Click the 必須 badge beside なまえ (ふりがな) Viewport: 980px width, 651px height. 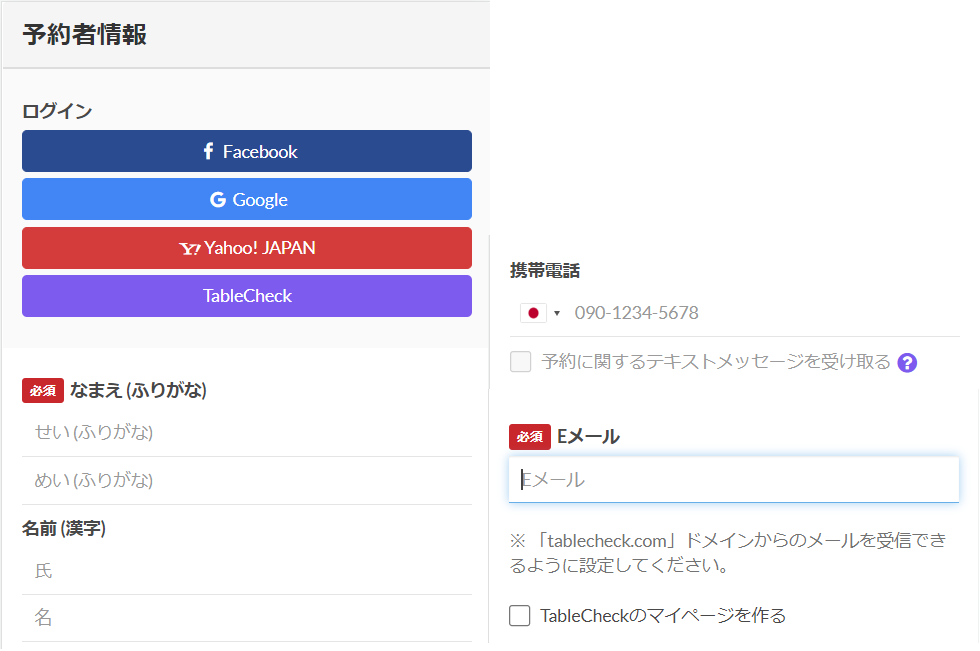[x=43, y=390]
